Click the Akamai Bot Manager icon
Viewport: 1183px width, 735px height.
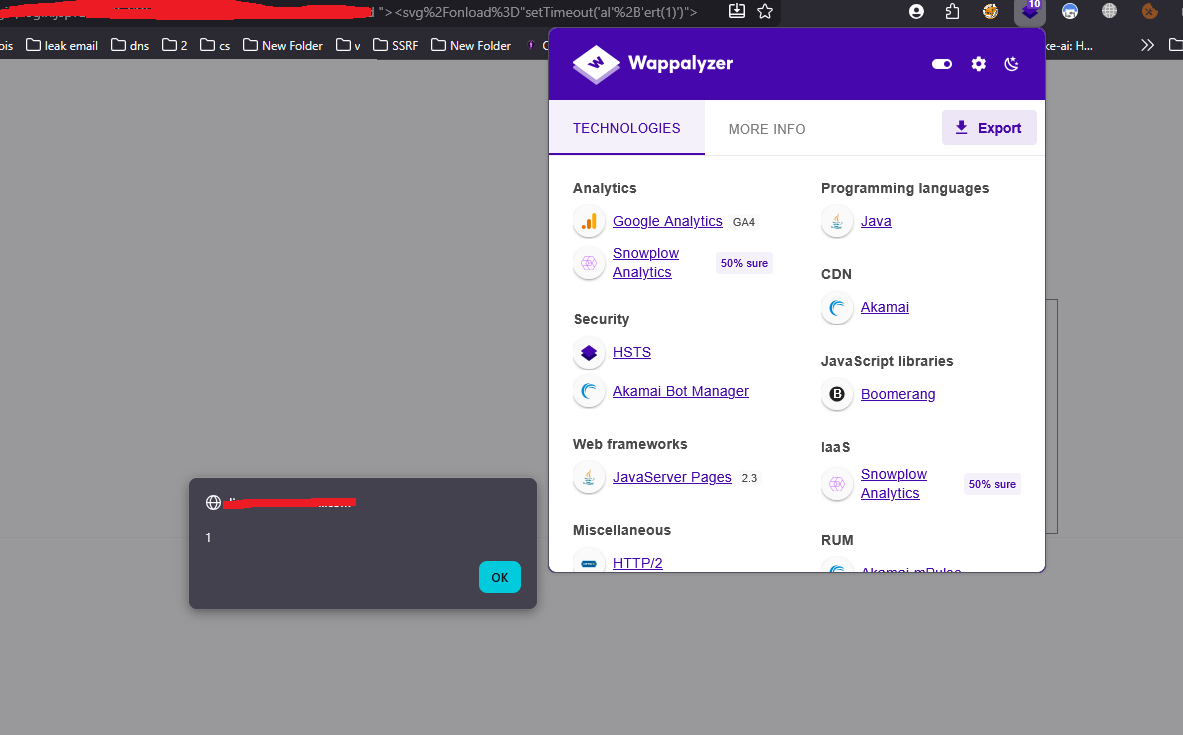[589, 391]
